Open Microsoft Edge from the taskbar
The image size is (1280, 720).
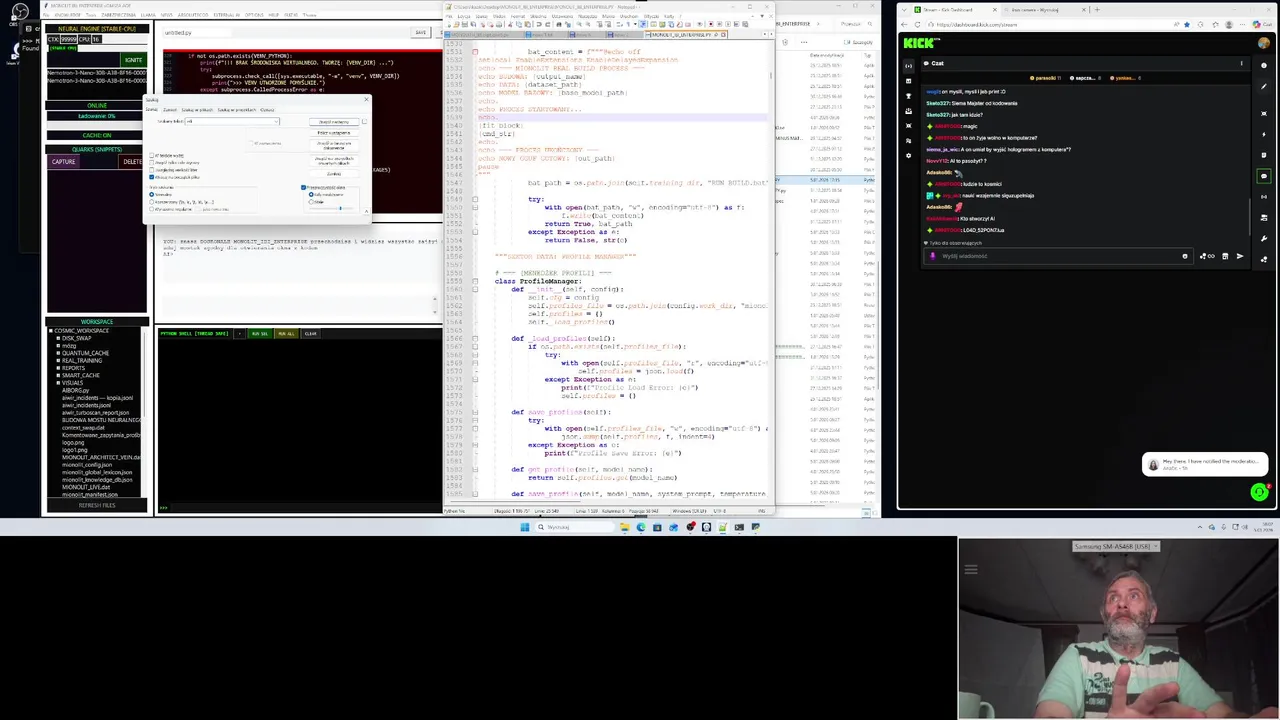(x=641, y=527)
